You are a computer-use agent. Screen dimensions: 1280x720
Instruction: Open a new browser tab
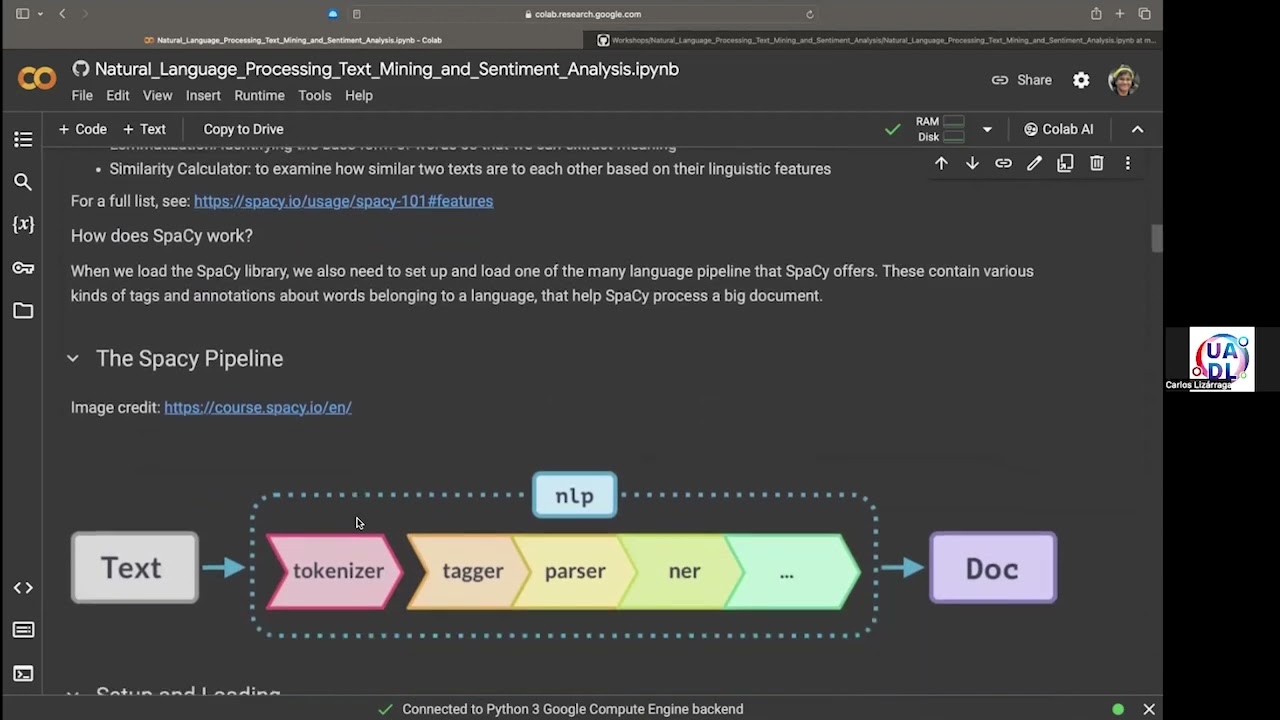[1120, 14]
